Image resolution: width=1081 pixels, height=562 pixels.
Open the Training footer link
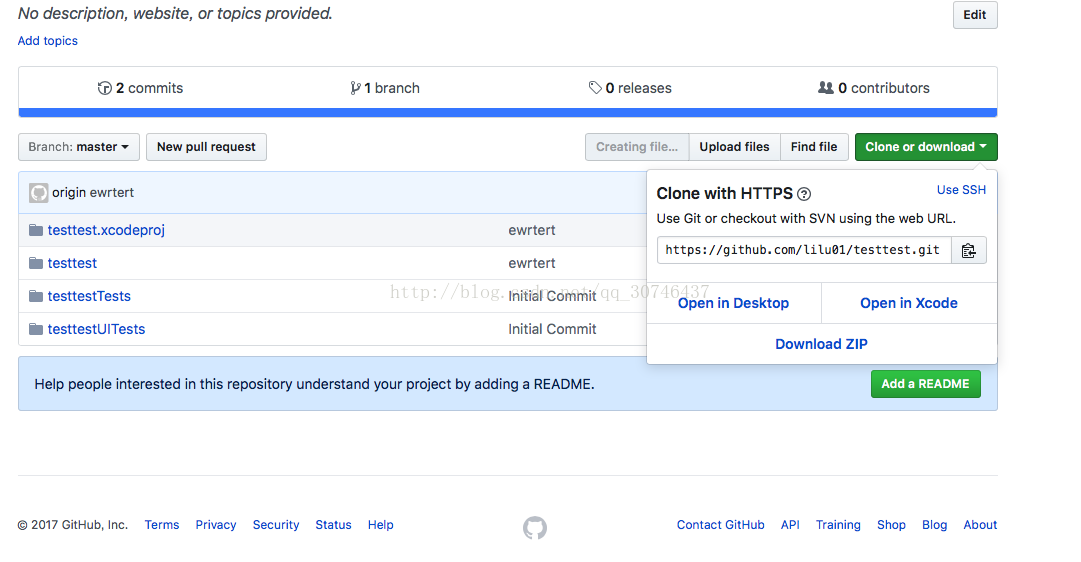click(x=838, y=525)
